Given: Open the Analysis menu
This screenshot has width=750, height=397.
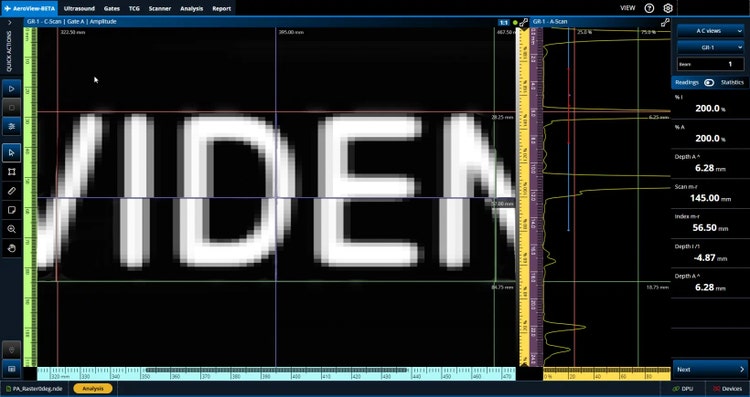Looking at the screenshot, I should 191,8.
